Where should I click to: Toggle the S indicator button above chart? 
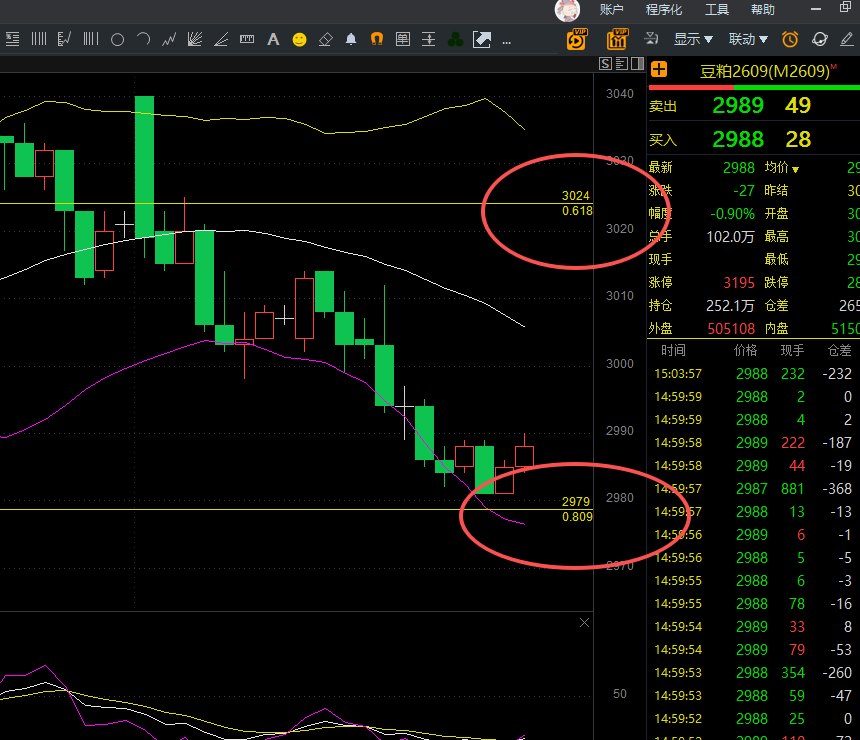[x=606, y=64]
